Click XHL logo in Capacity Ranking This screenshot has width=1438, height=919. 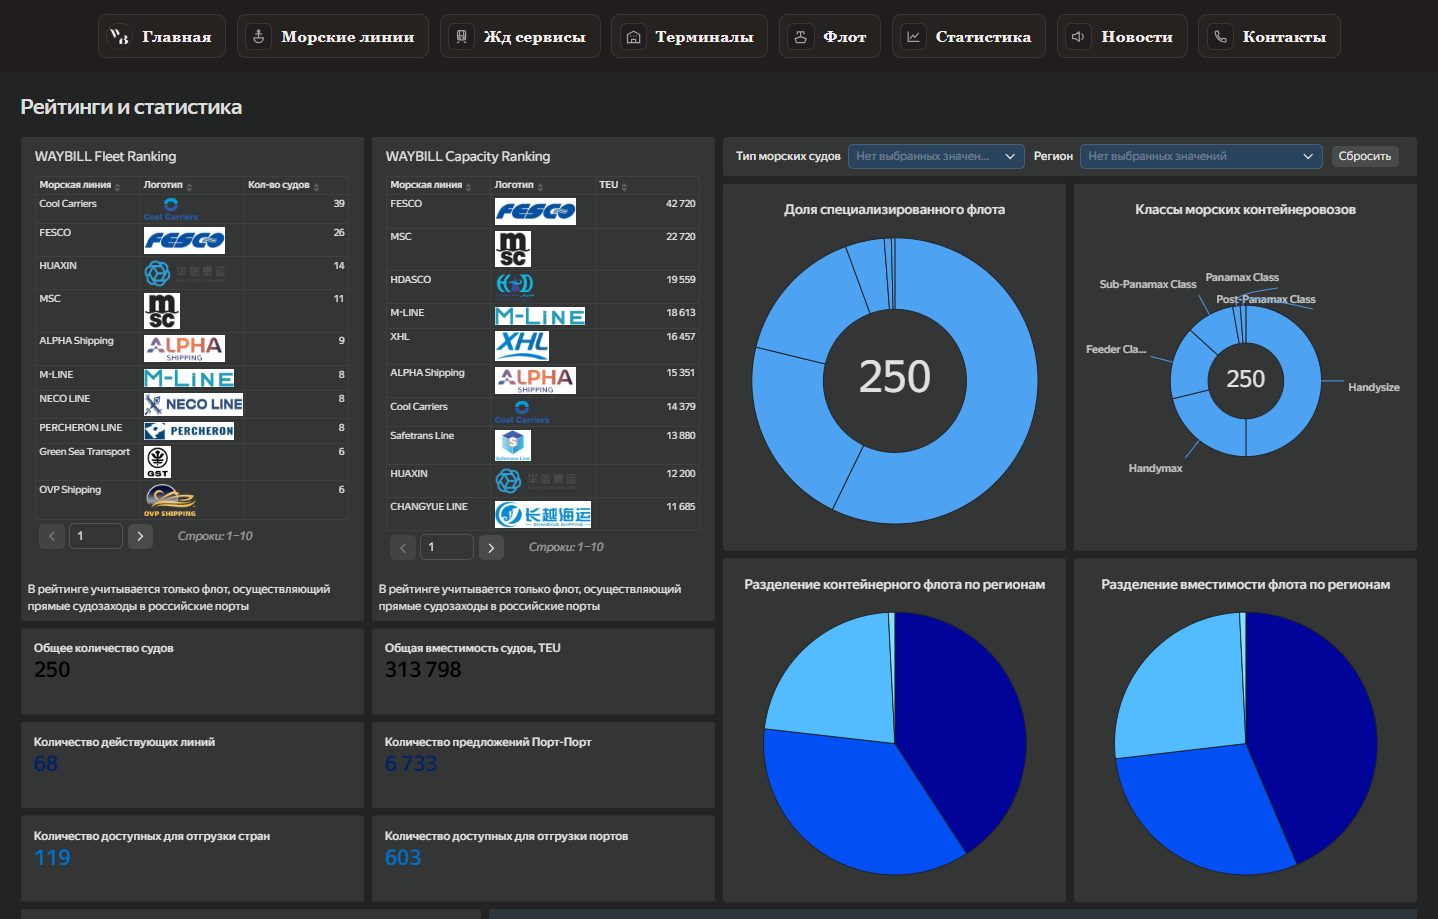[522, 345]
